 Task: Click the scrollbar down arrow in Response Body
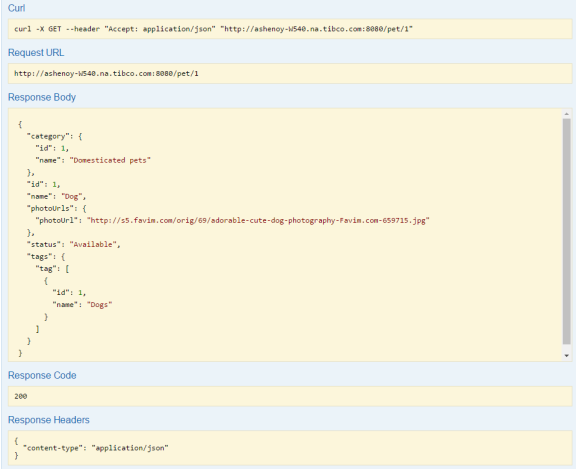(x=566, y=355)
